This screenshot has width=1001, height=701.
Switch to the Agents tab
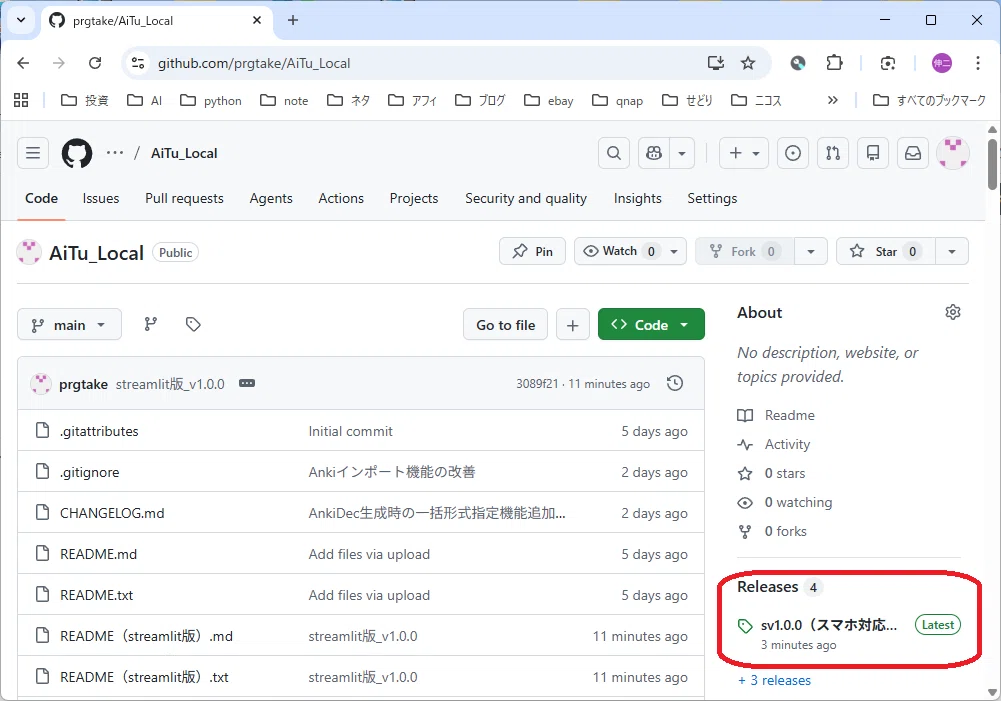pos(271,199)
